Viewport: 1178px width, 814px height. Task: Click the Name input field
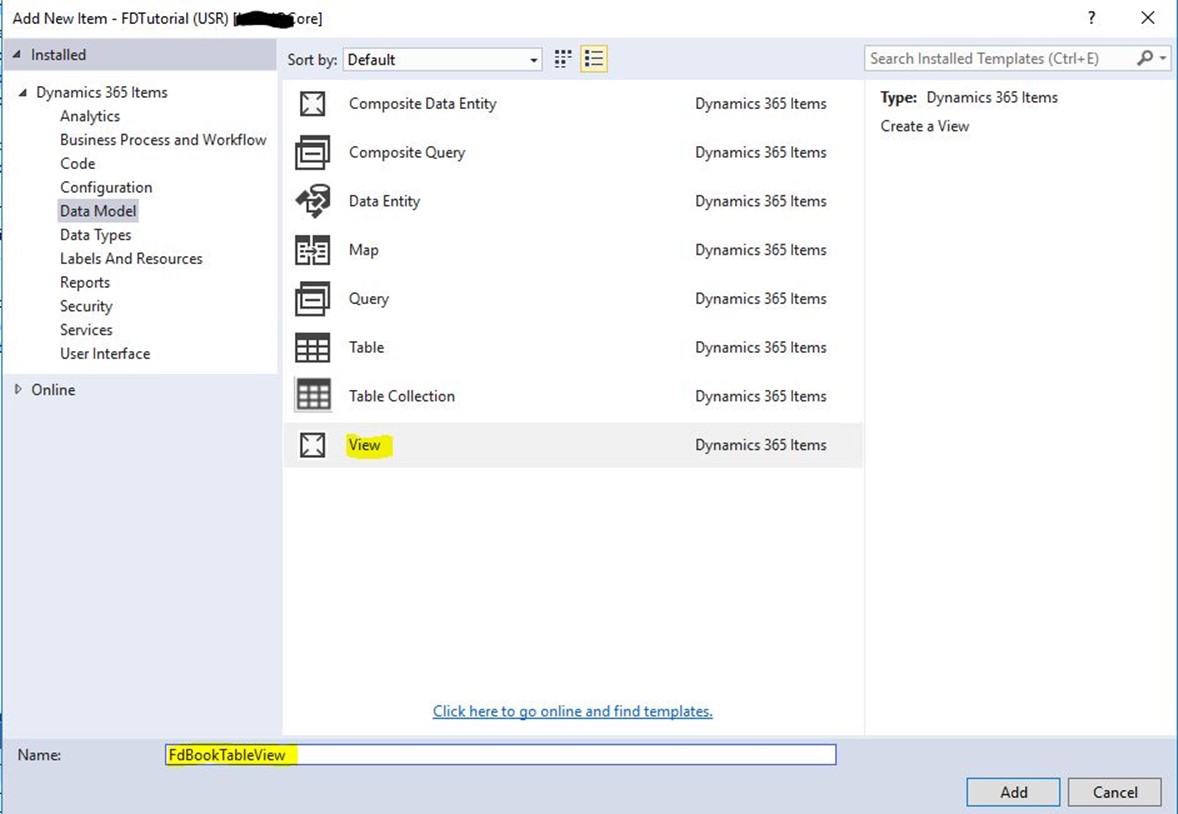point(500,755)
